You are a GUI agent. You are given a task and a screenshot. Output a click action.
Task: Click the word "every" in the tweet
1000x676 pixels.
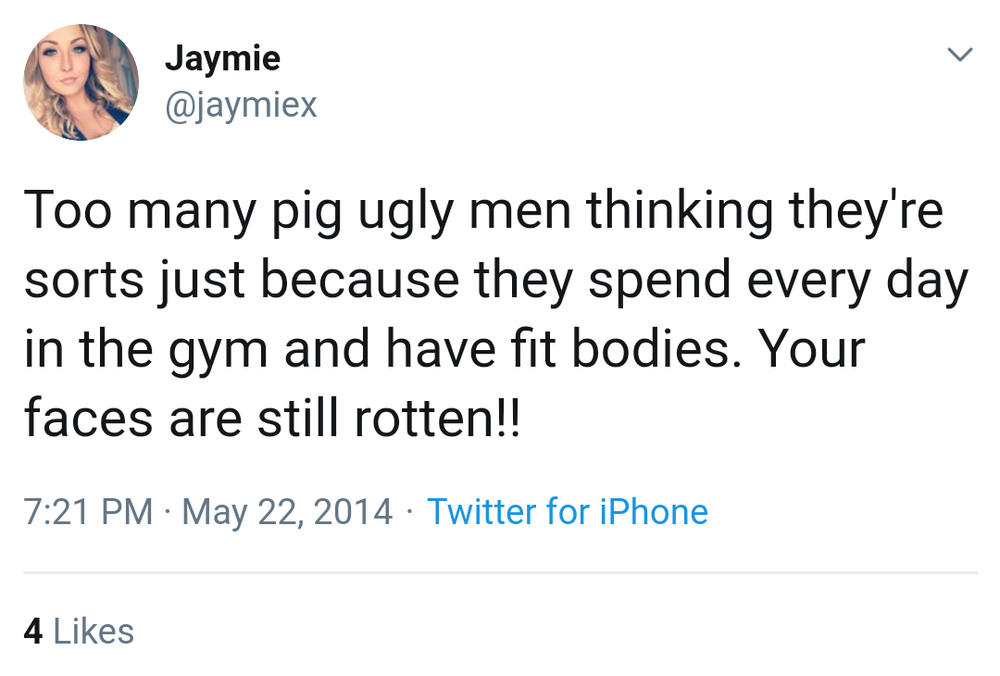click(802, 283)
